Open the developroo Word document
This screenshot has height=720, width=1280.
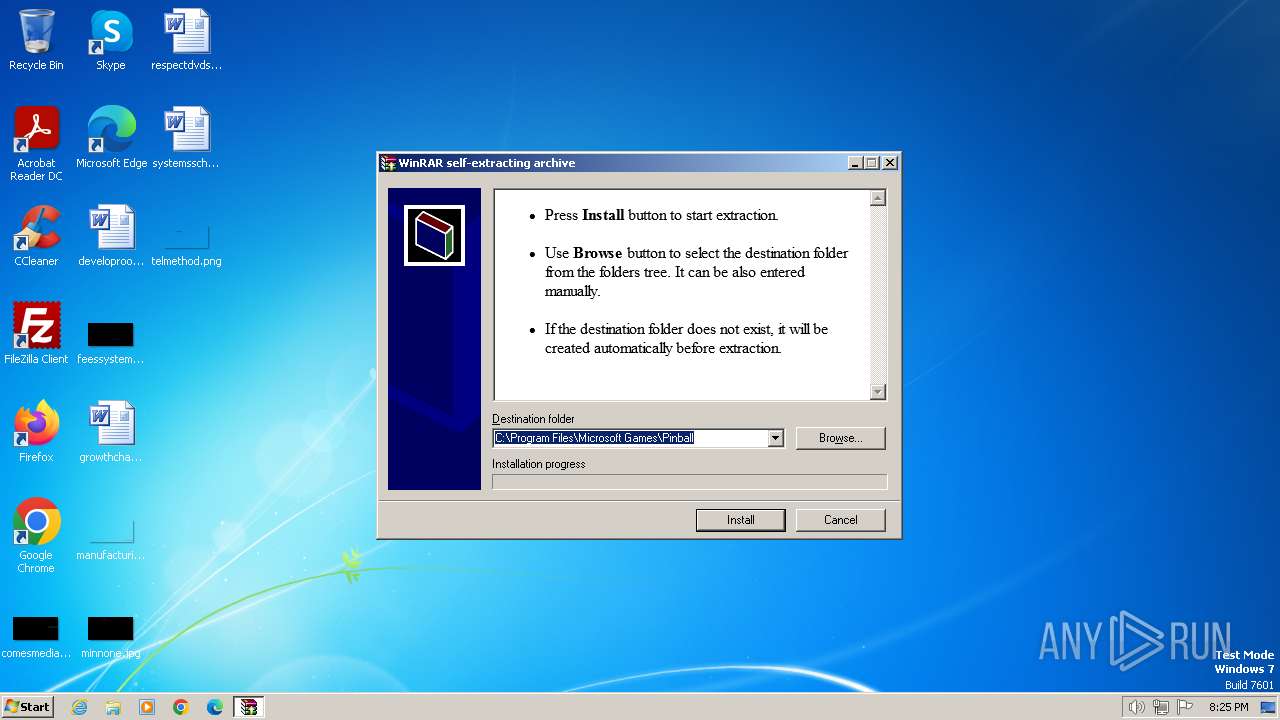click(x=110, y=236)
